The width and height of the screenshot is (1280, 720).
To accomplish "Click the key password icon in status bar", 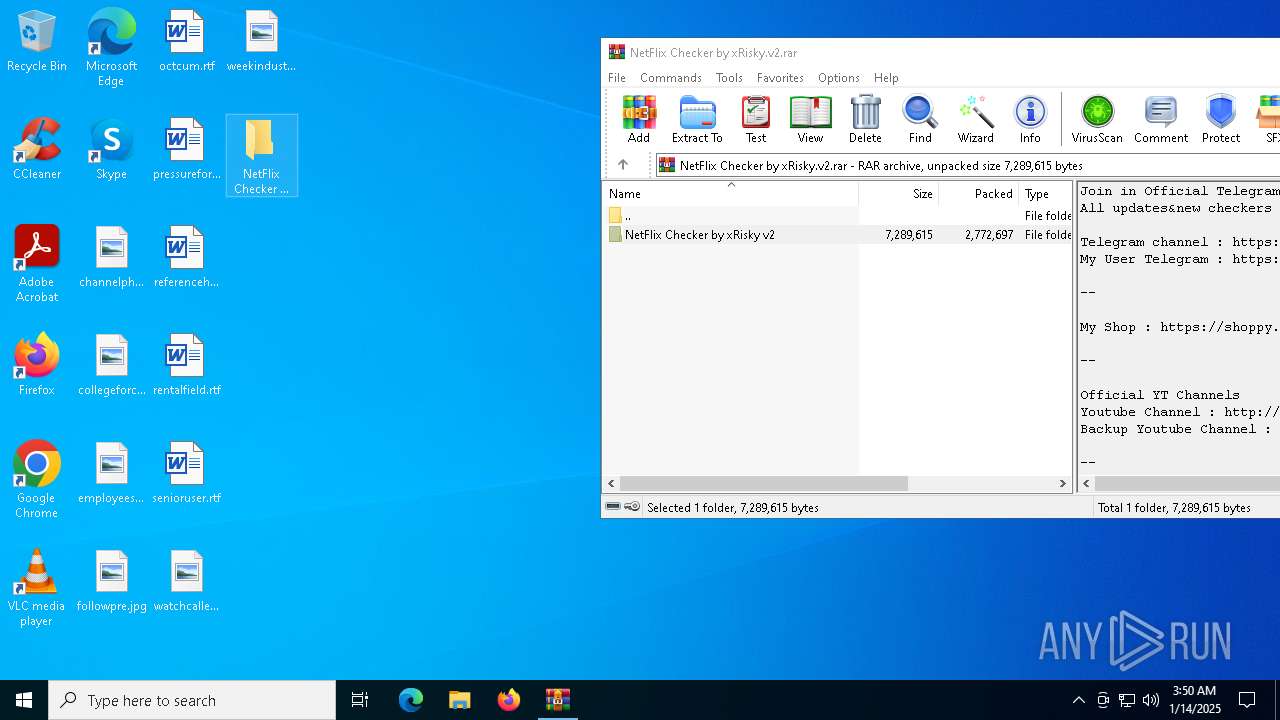I will click(x=632, y=507).
